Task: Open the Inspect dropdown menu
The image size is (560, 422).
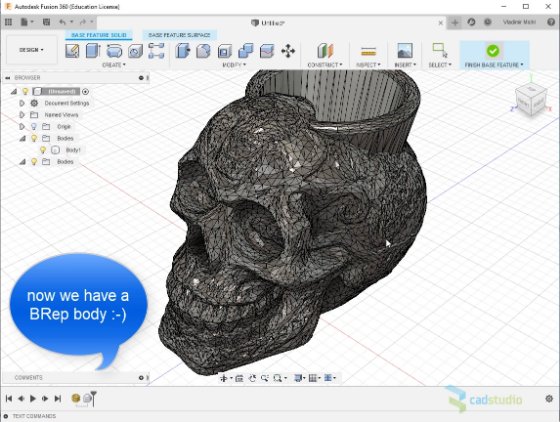Action: coord(368,65)
